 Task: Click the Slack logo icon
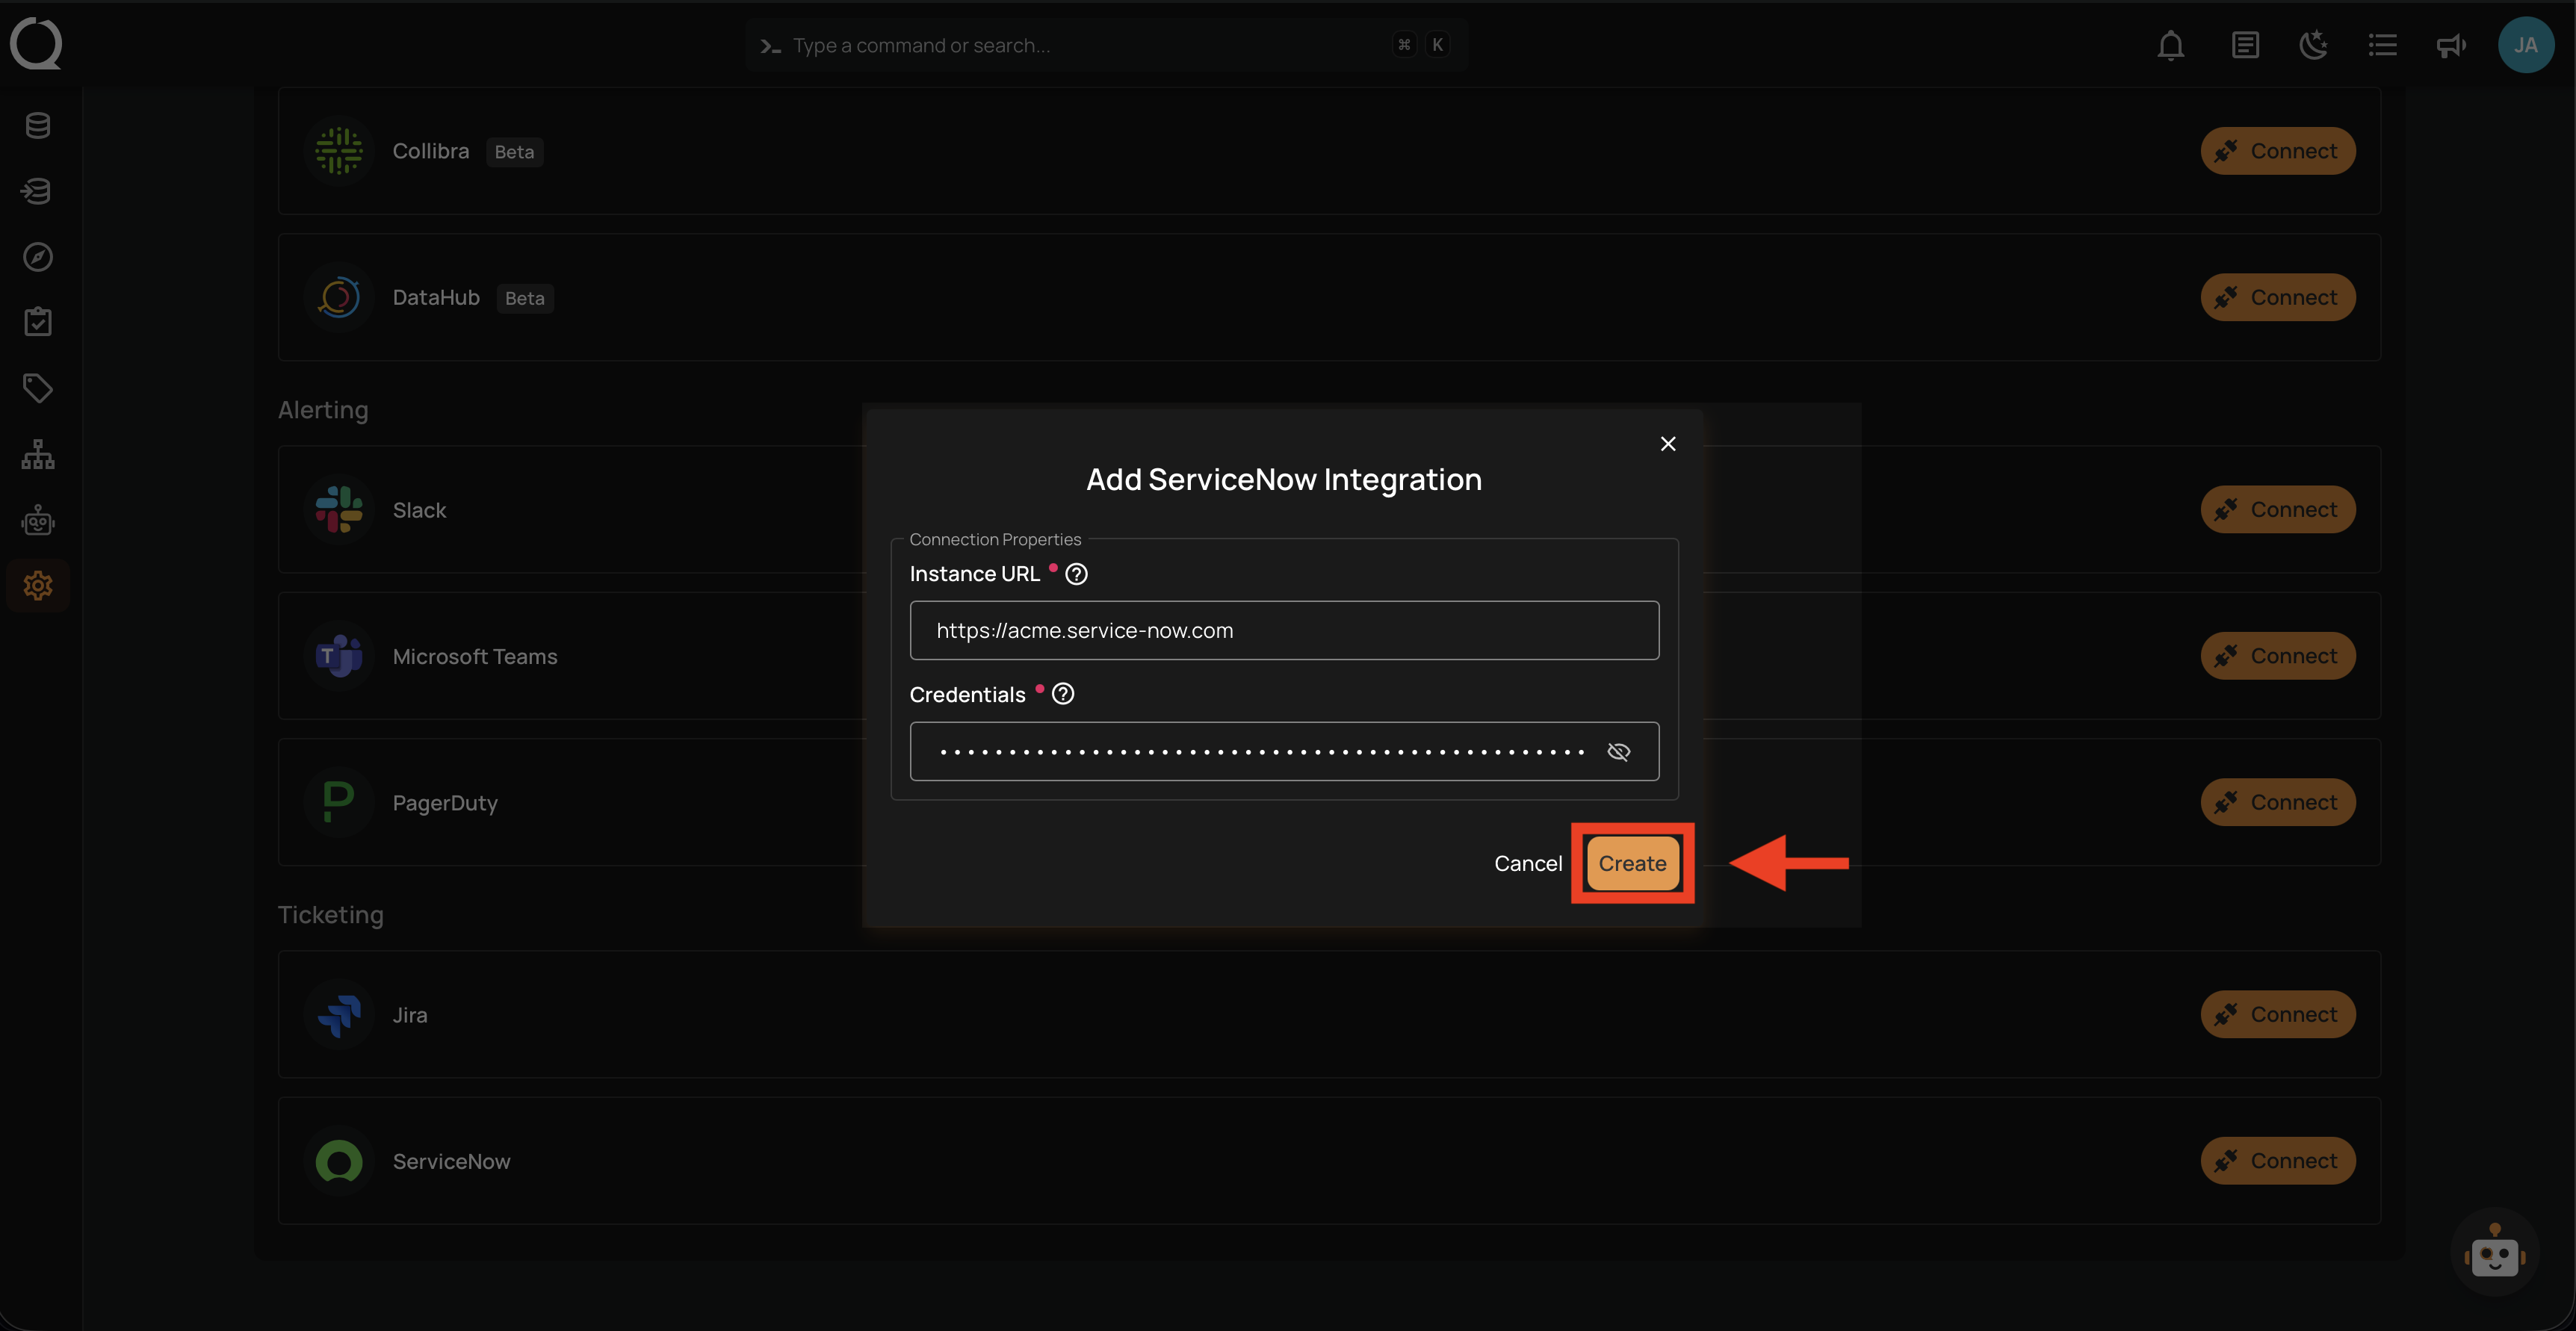[x=339, y=509]
